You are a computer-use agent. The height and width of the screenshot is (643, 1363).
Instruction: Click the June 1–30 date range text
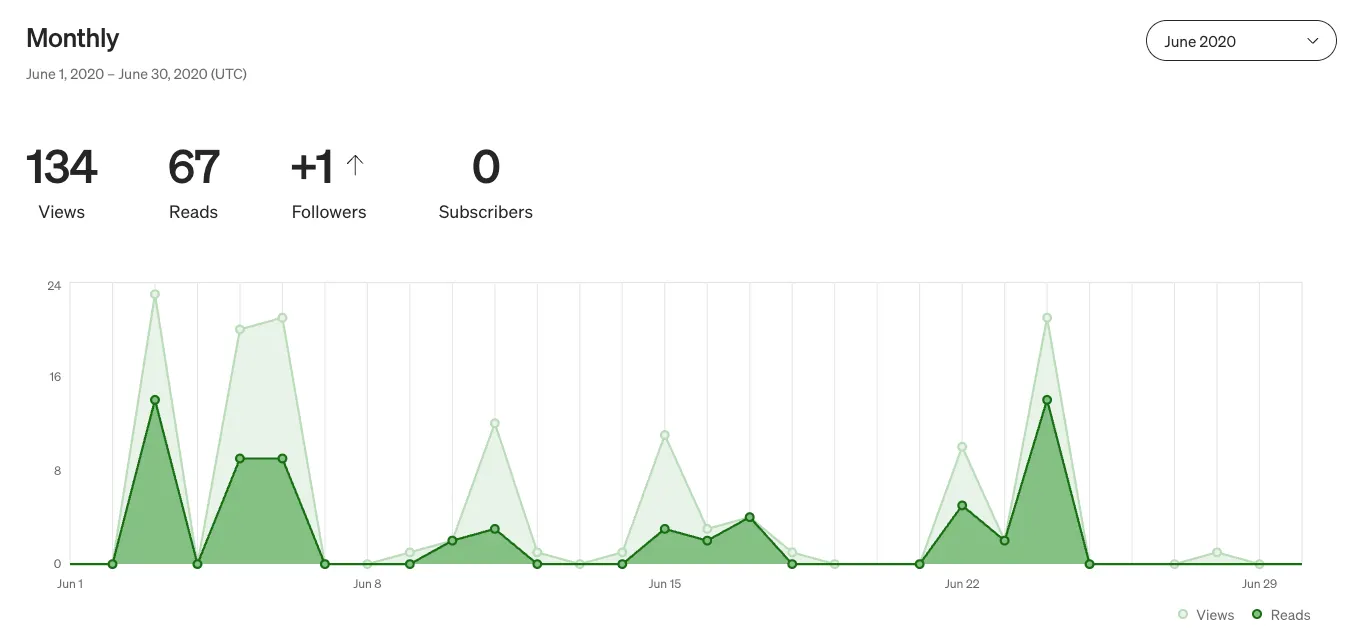point(137,74)
